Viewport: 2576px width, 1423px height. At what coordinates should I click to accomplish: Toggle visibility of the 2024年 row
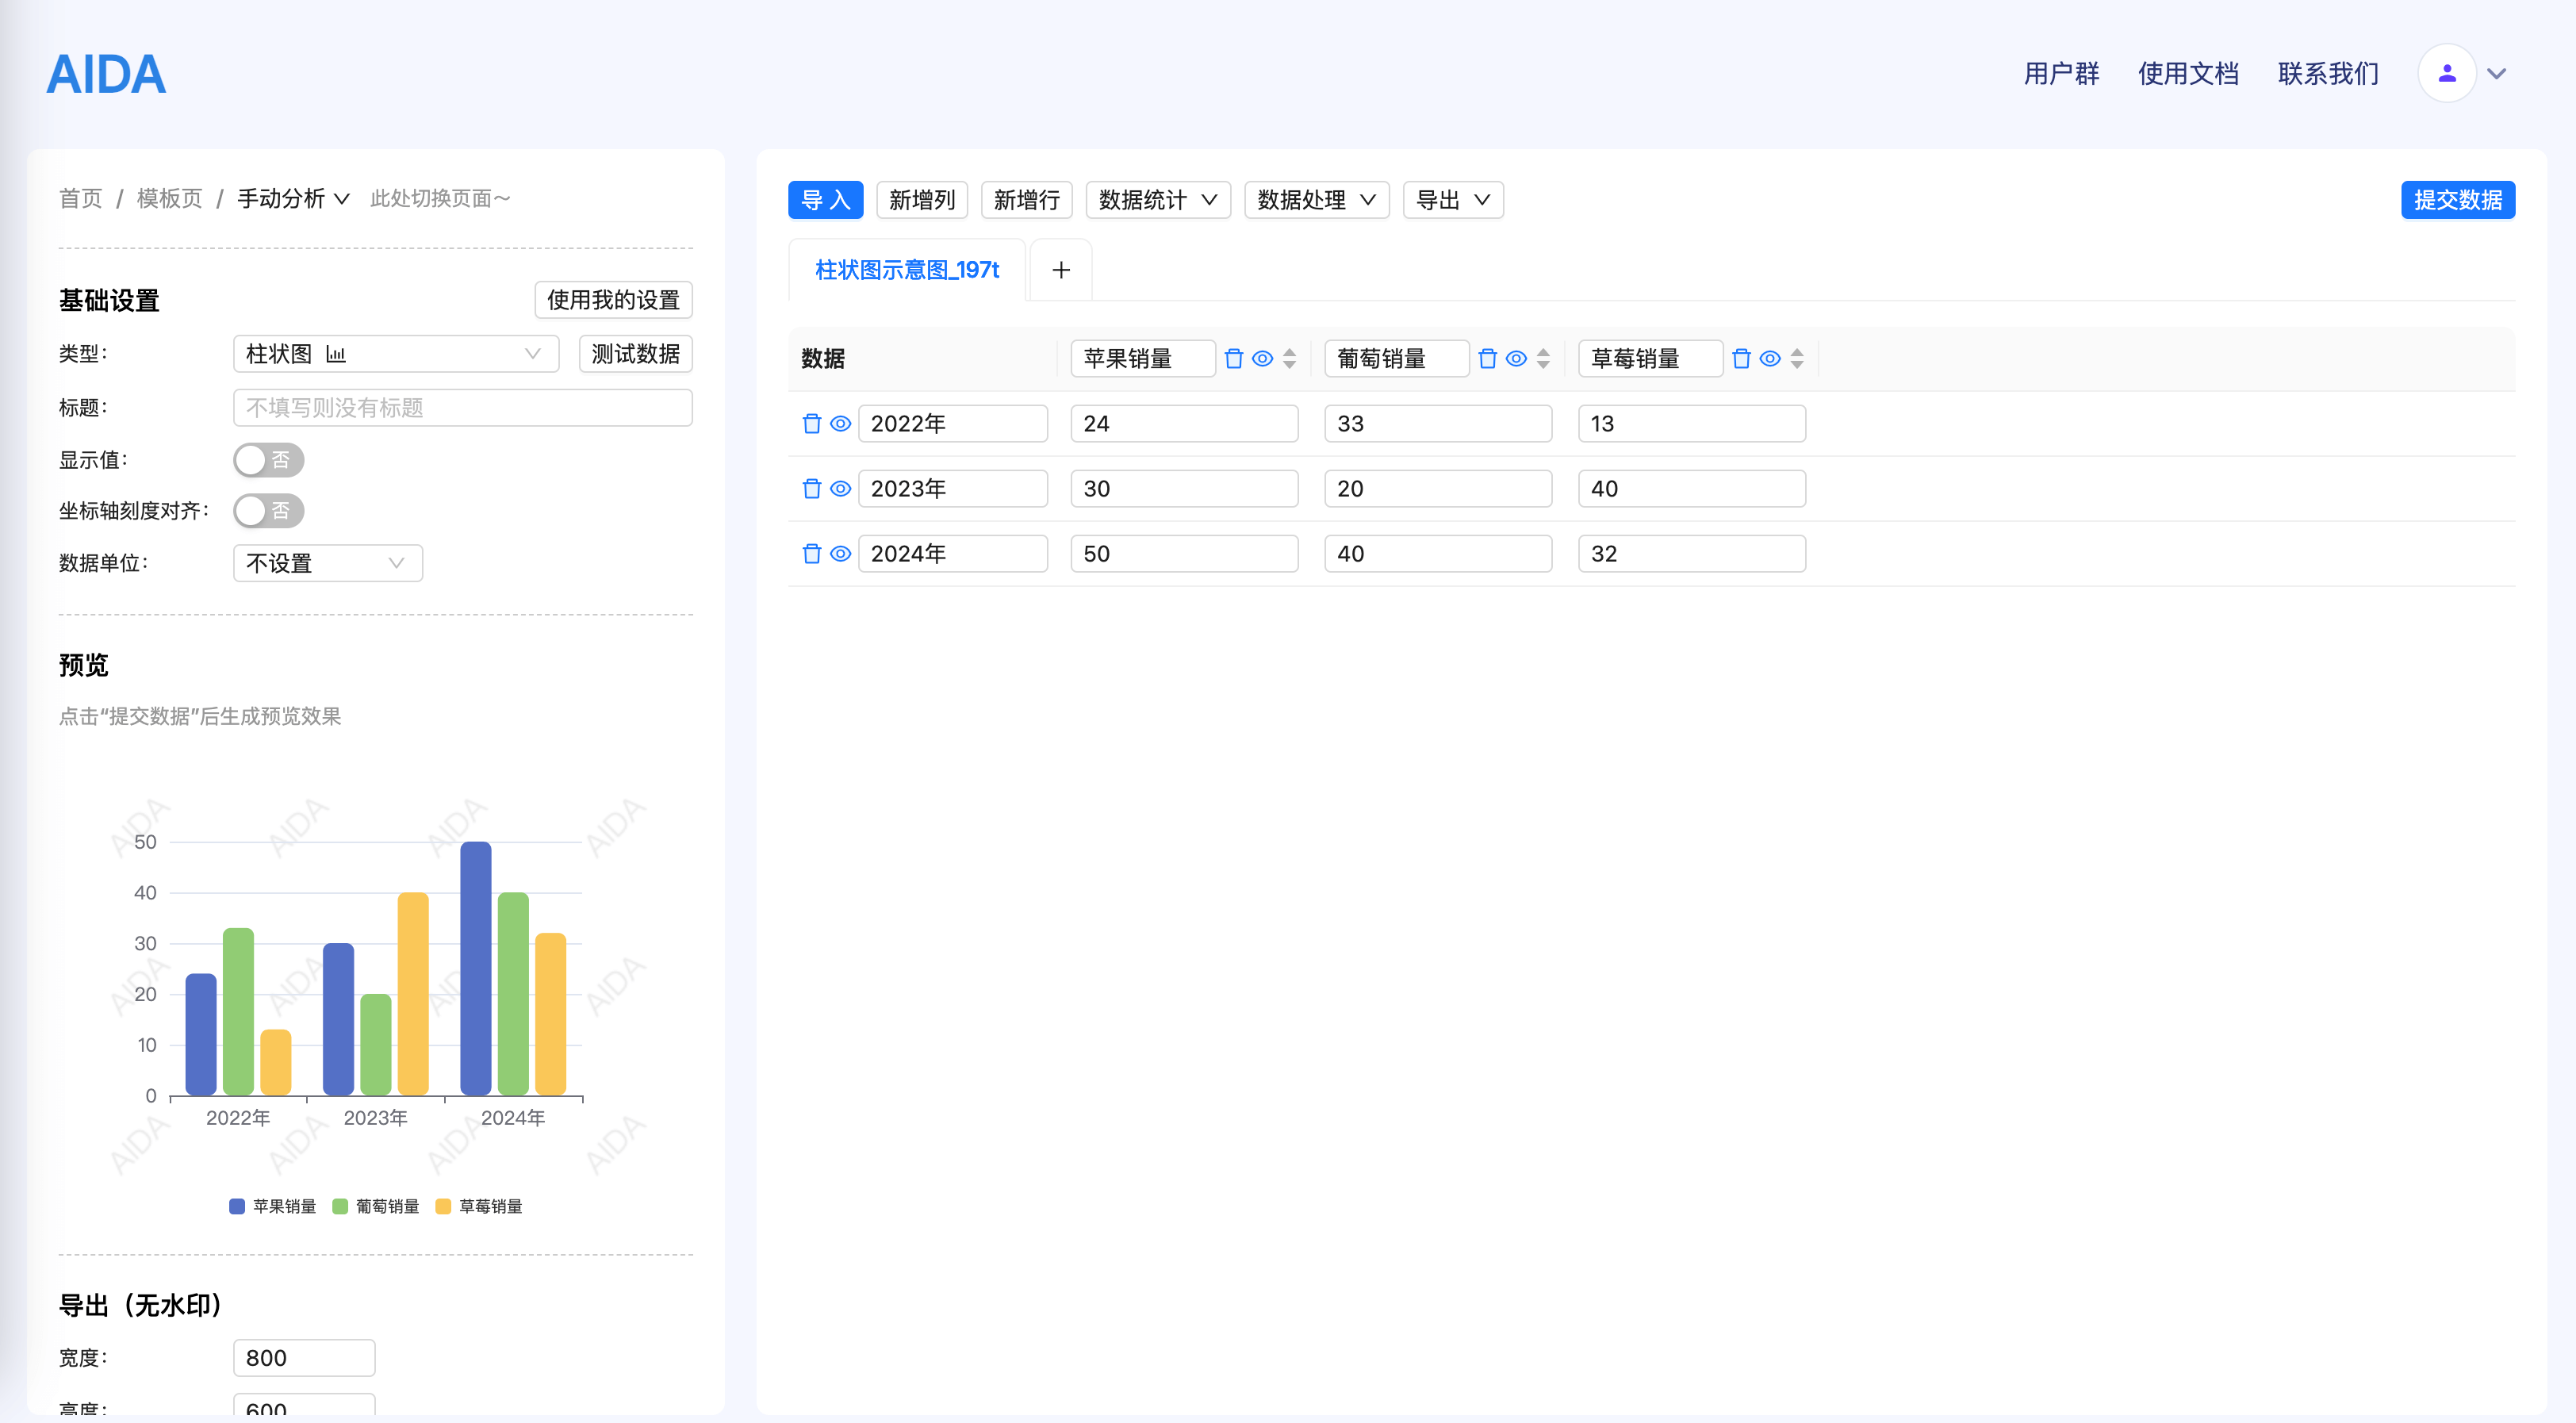pos(841,553)
